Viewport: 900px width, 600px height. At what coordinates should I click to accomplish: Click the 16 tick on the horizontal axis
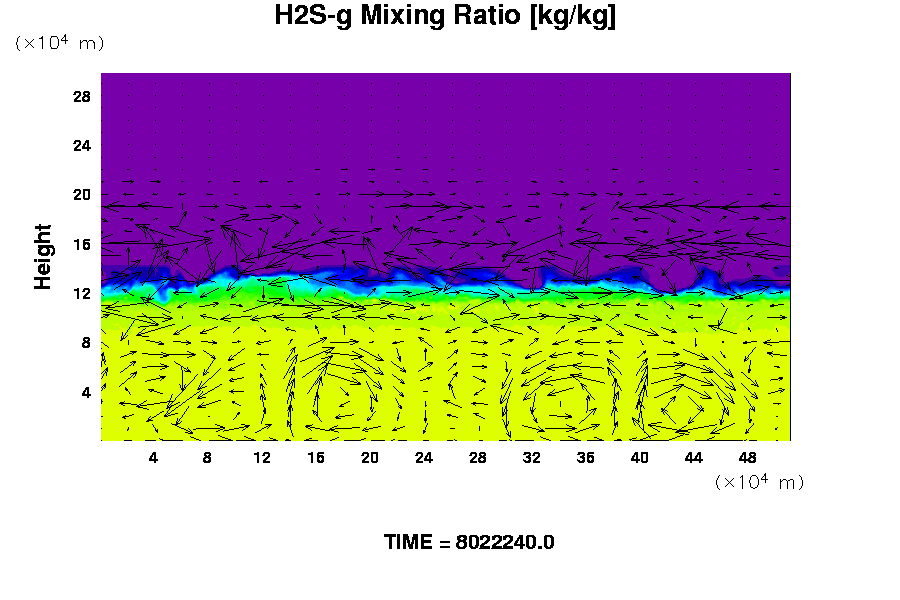316,457
